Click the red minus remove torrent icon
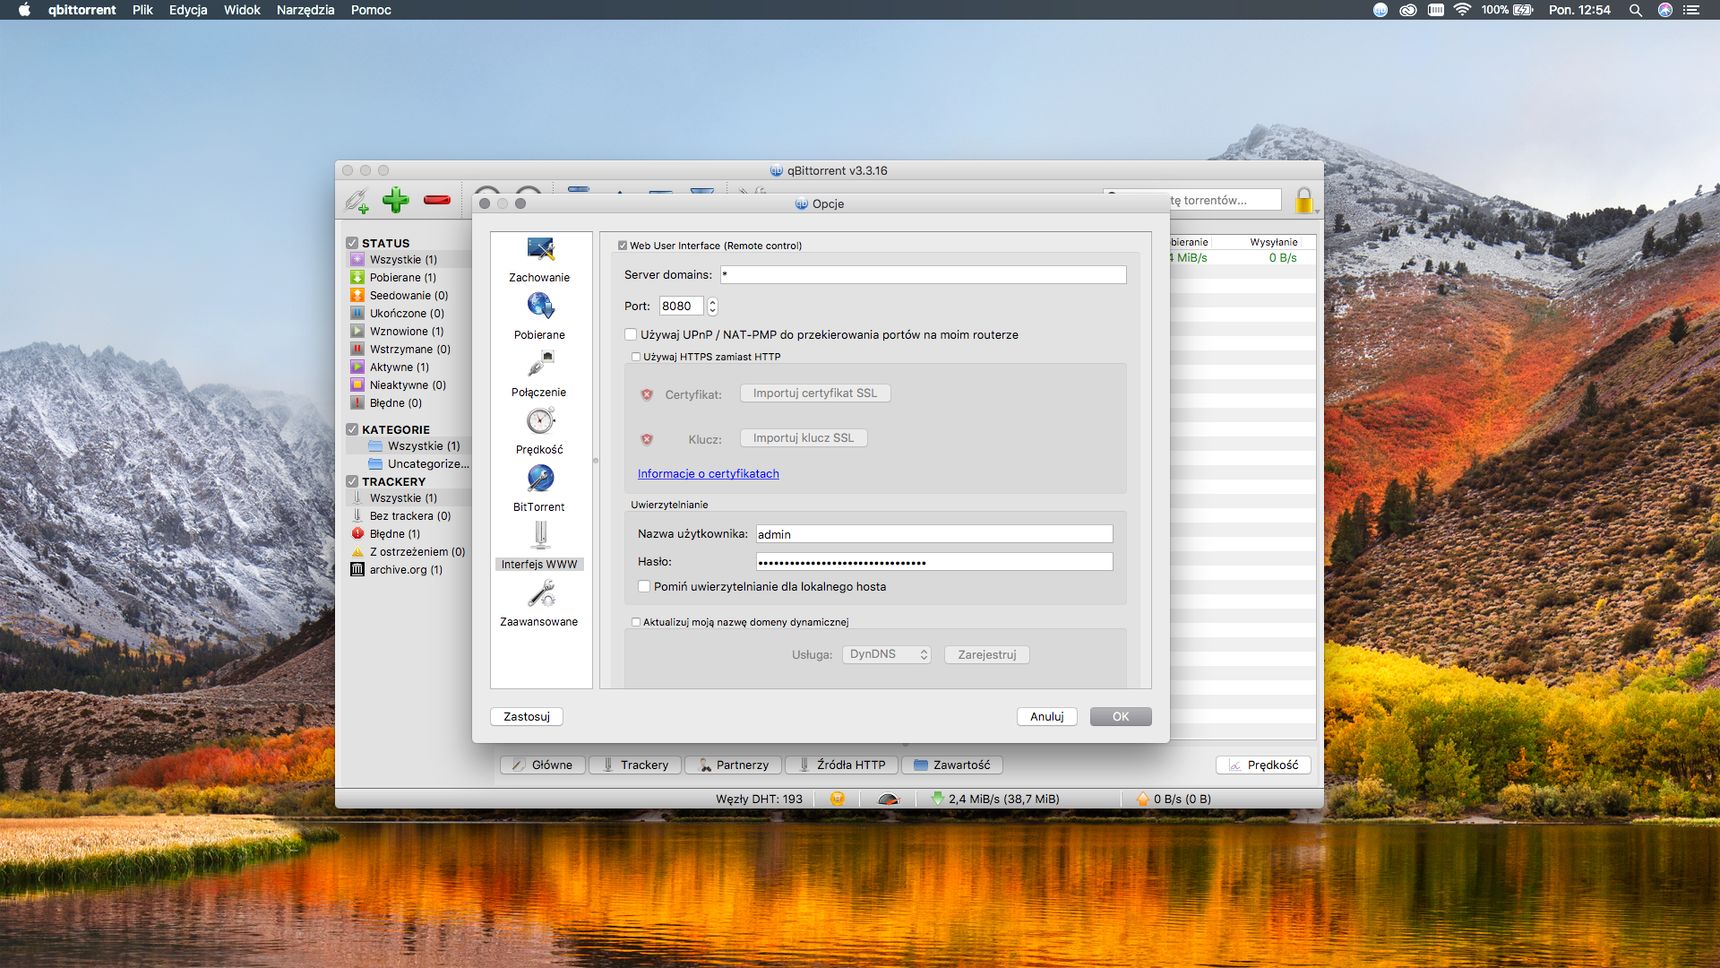Screen dimensions: 1720x968 437,200
